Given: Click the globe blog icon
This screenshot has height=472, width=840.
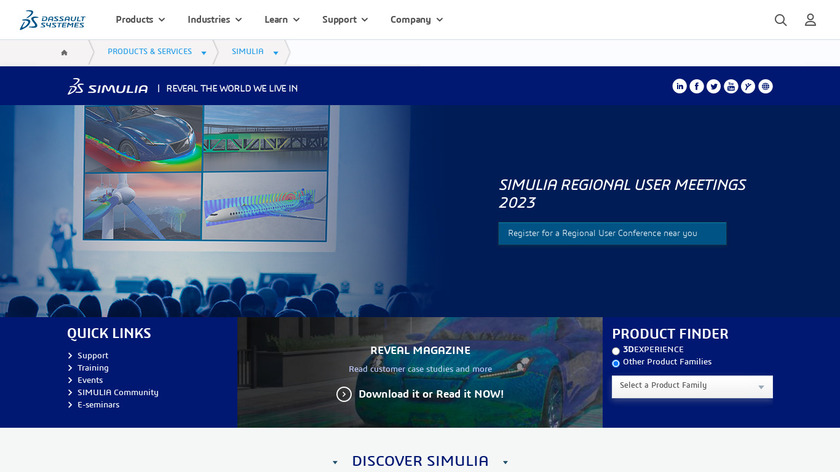Looking at the screenshot, I should [x=766, y=86].
